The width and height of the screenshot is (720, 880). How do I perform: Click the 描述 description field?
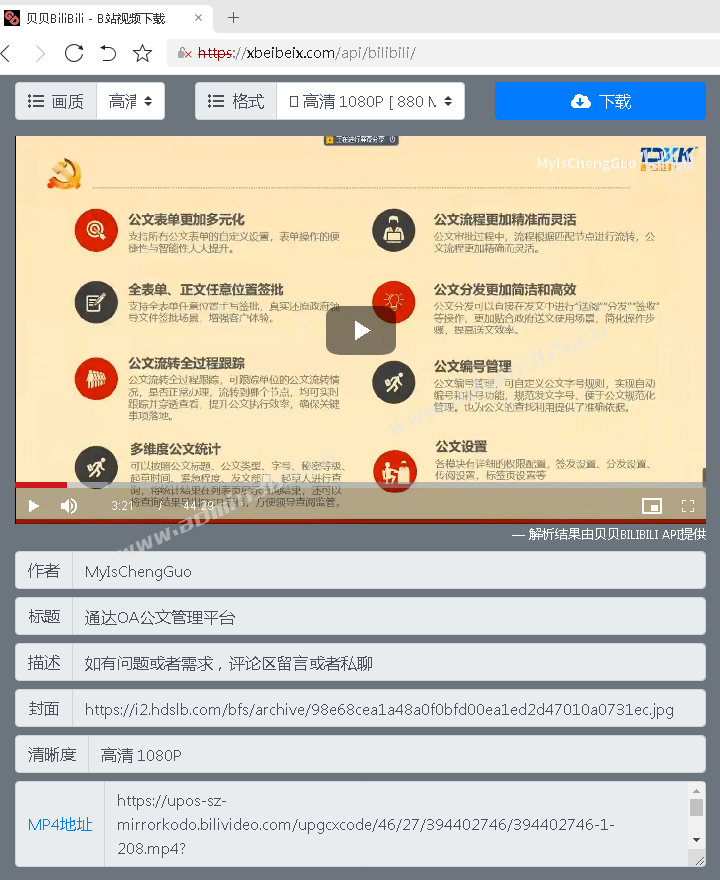[389, 663]
